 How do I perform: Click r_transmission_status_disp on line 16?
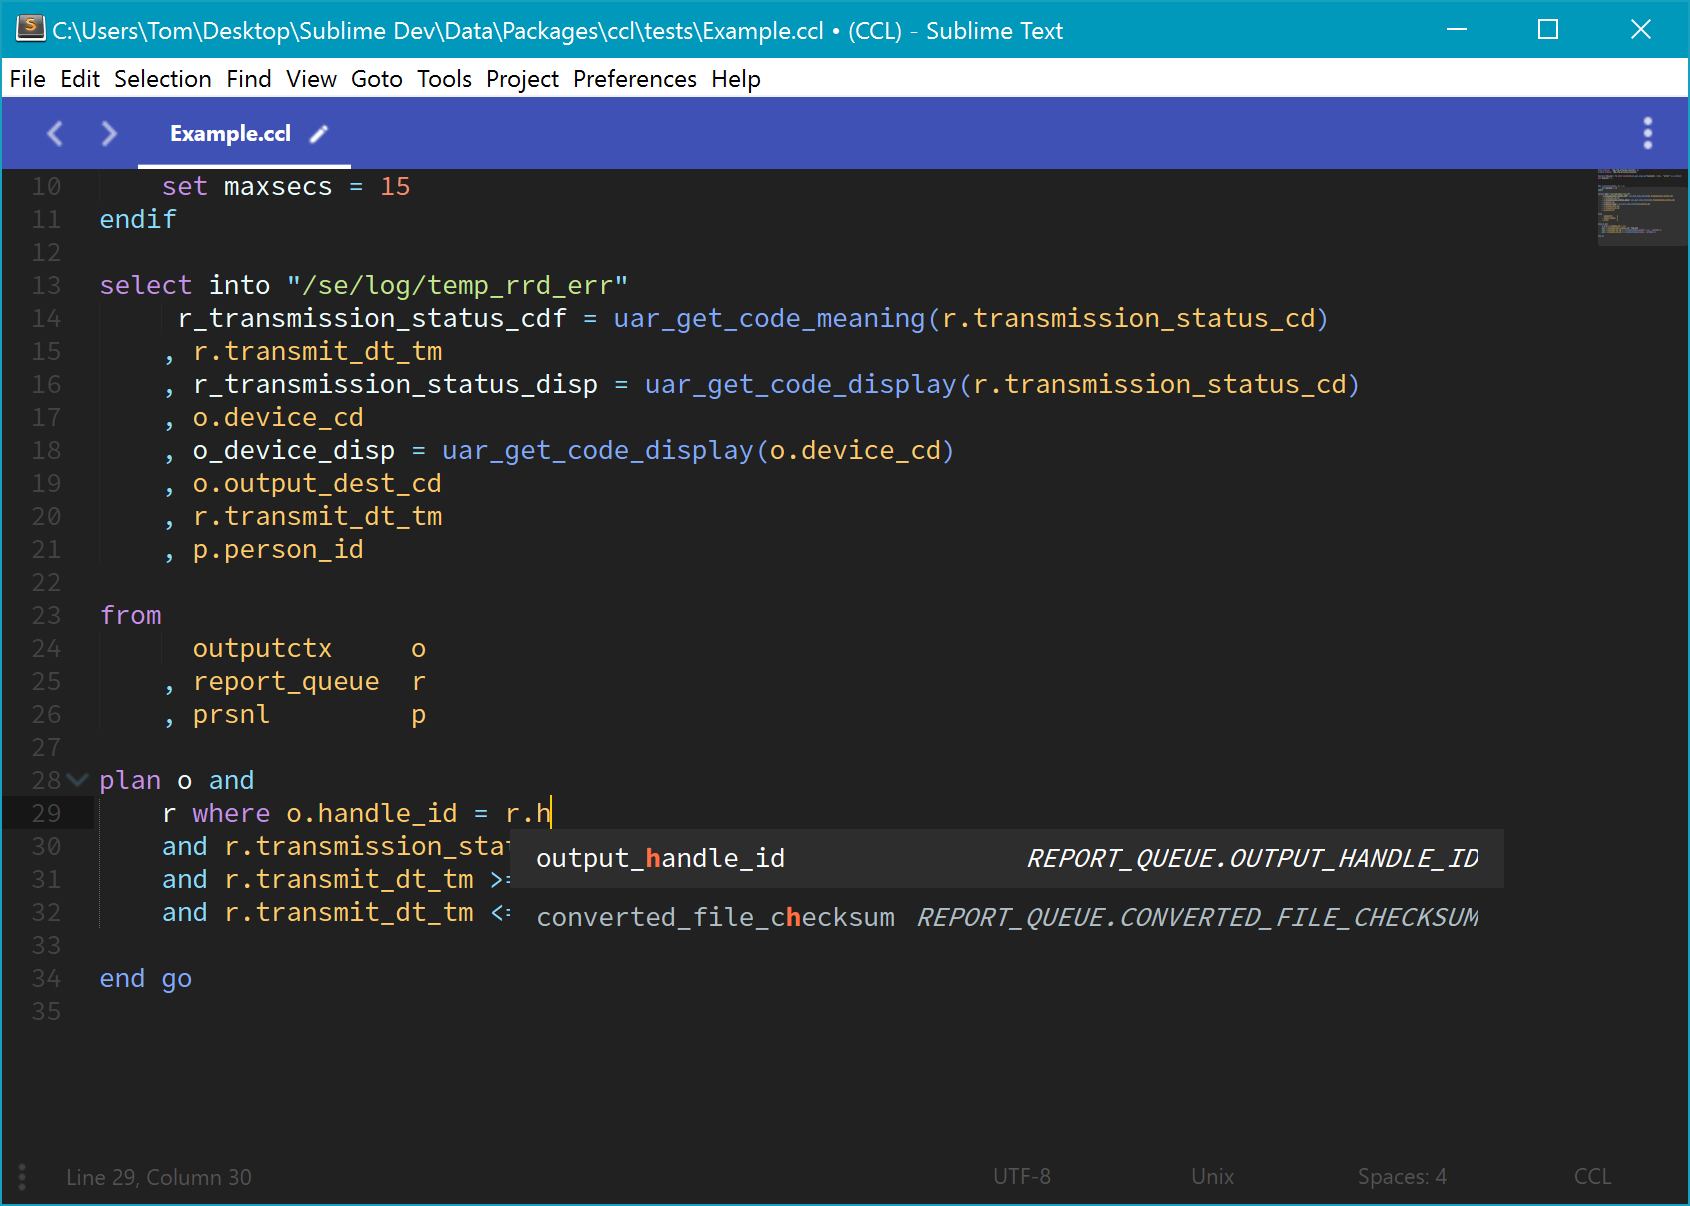[x=396, y=385]
